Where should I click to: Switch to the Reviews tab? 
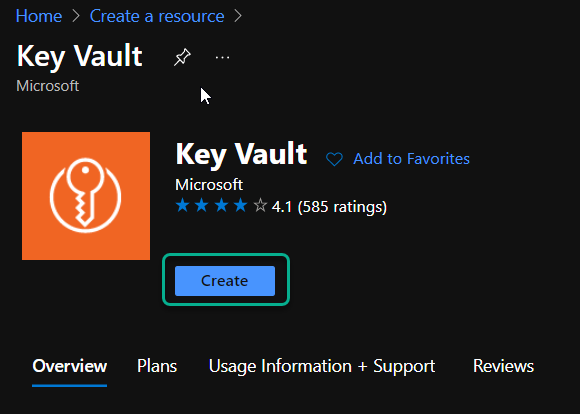coord(503,366)
